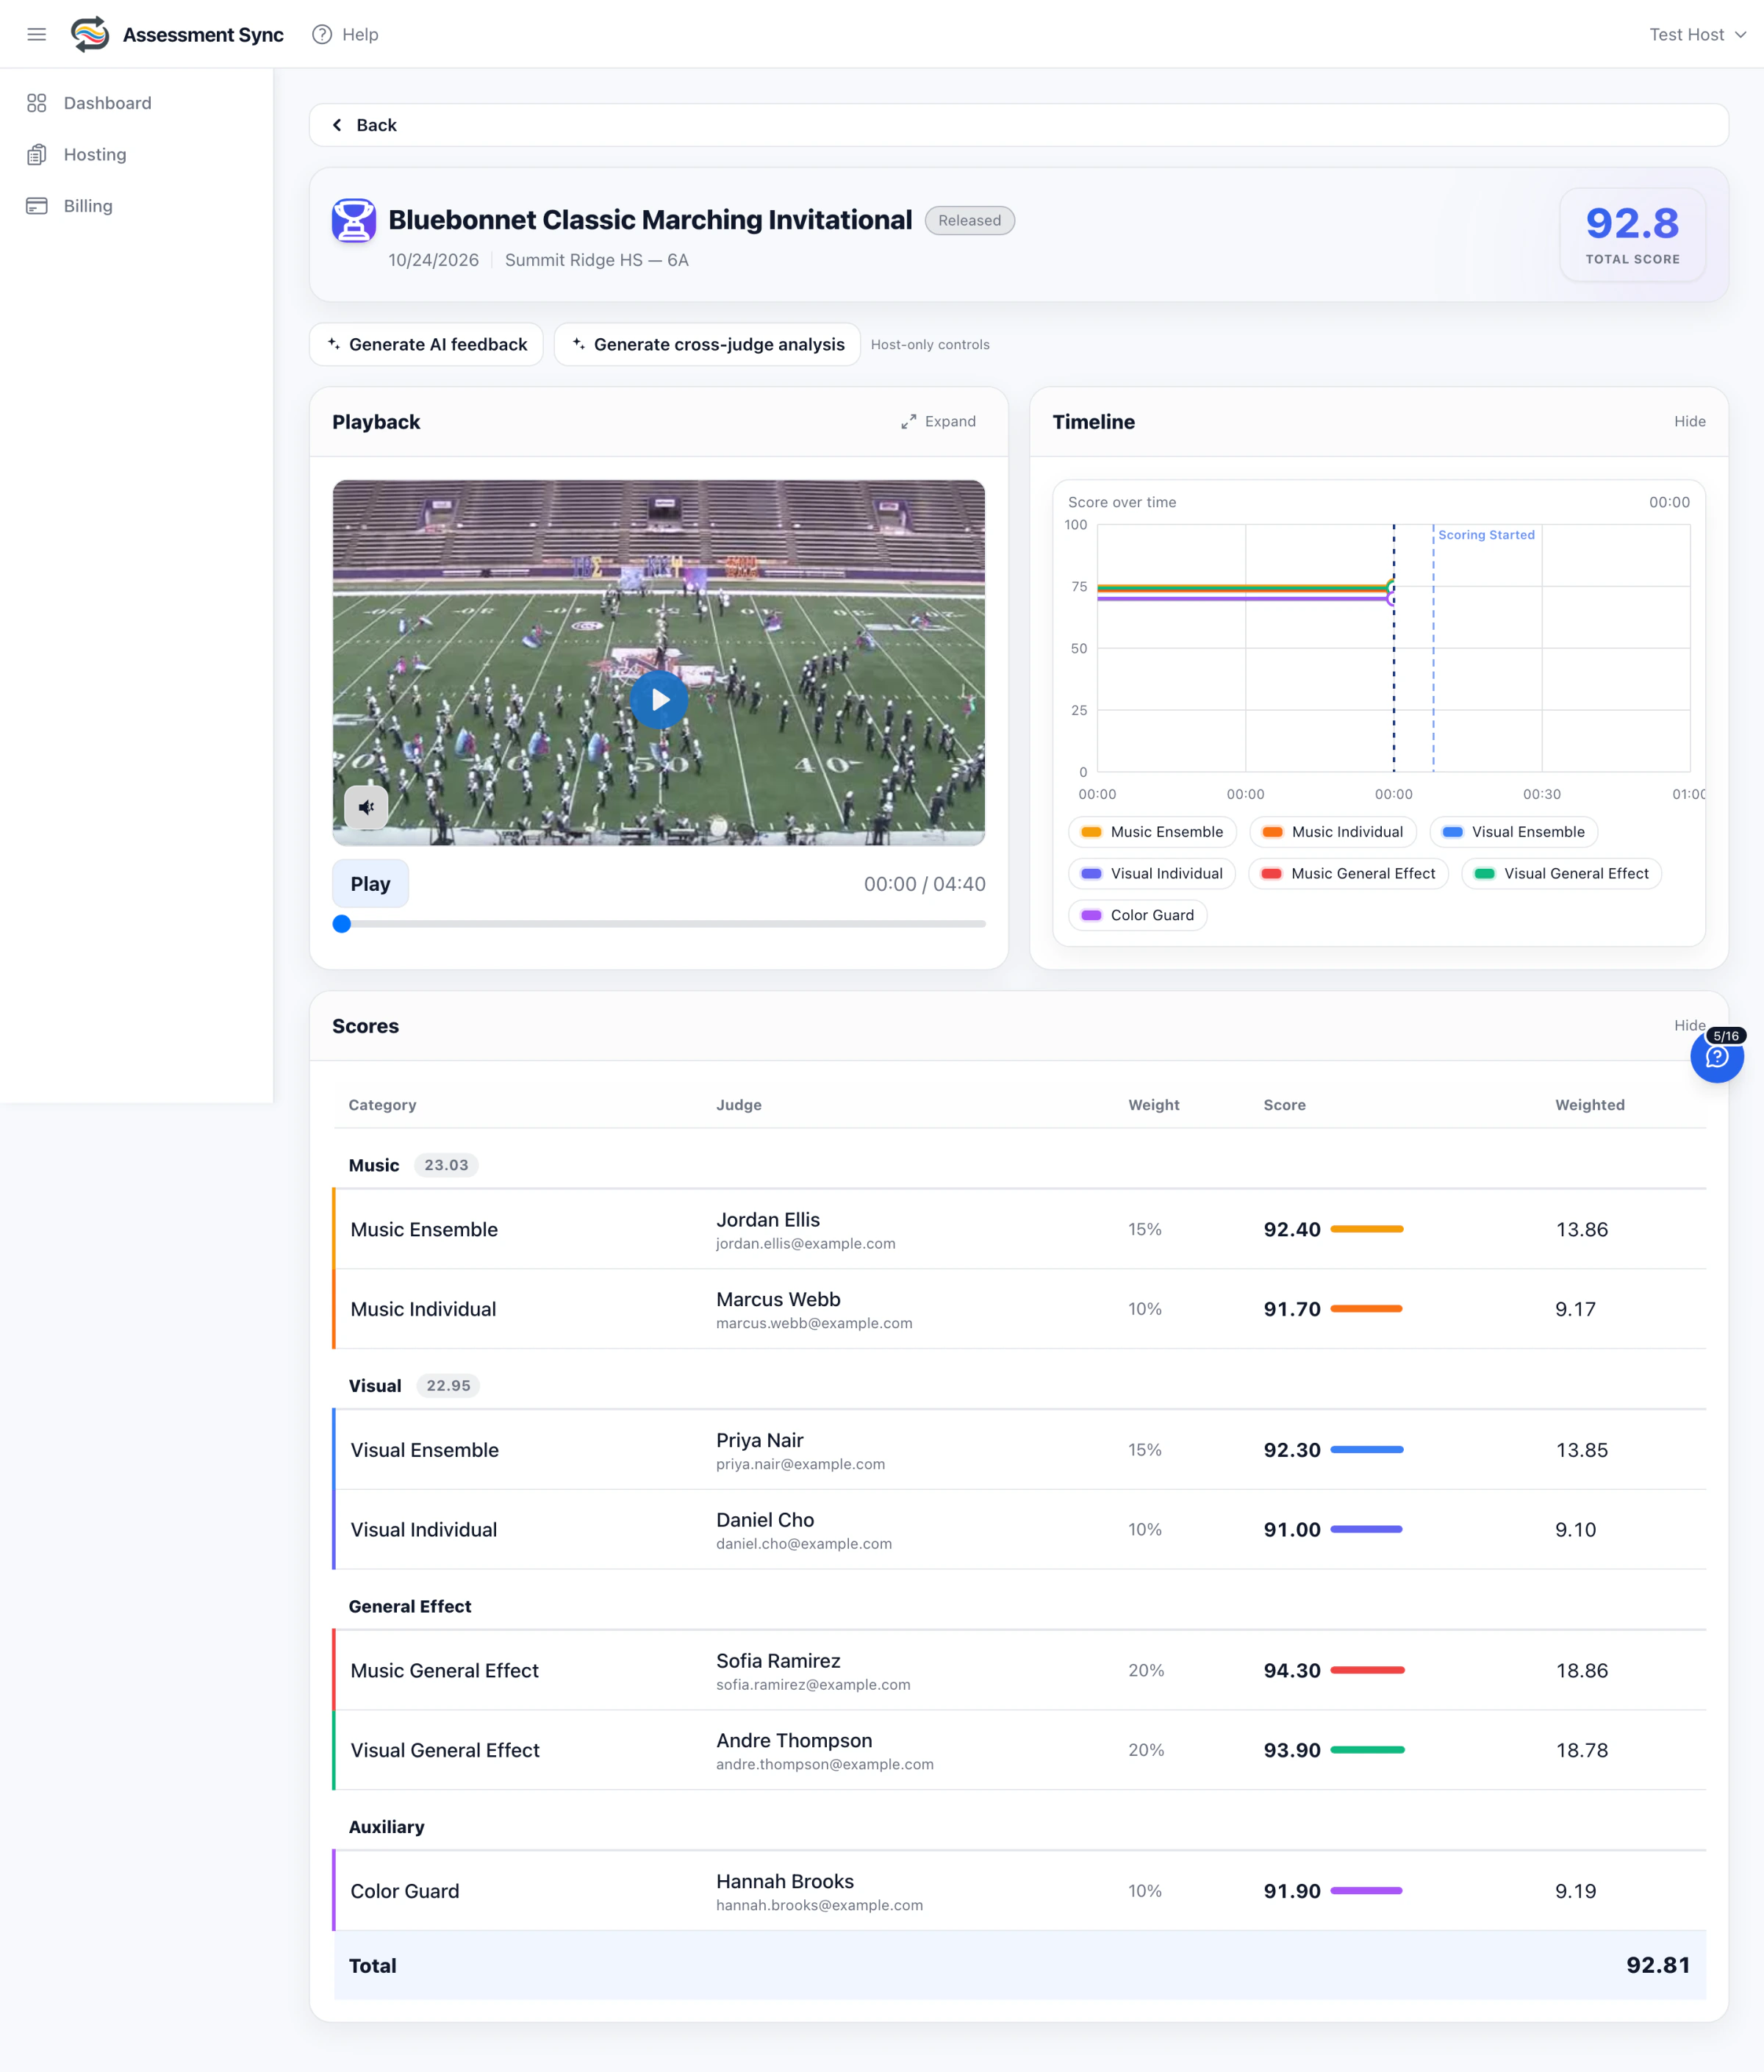The width and height of the screenshot is (1764, 2072).
Task: Click the Judge column header
Action: 739,1105
